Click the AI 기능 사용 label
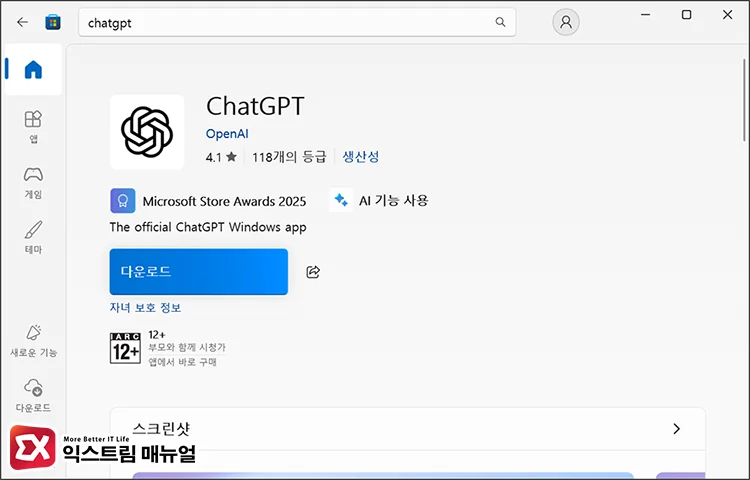Screen dimensions: 750x480 (x=394, y=200)
